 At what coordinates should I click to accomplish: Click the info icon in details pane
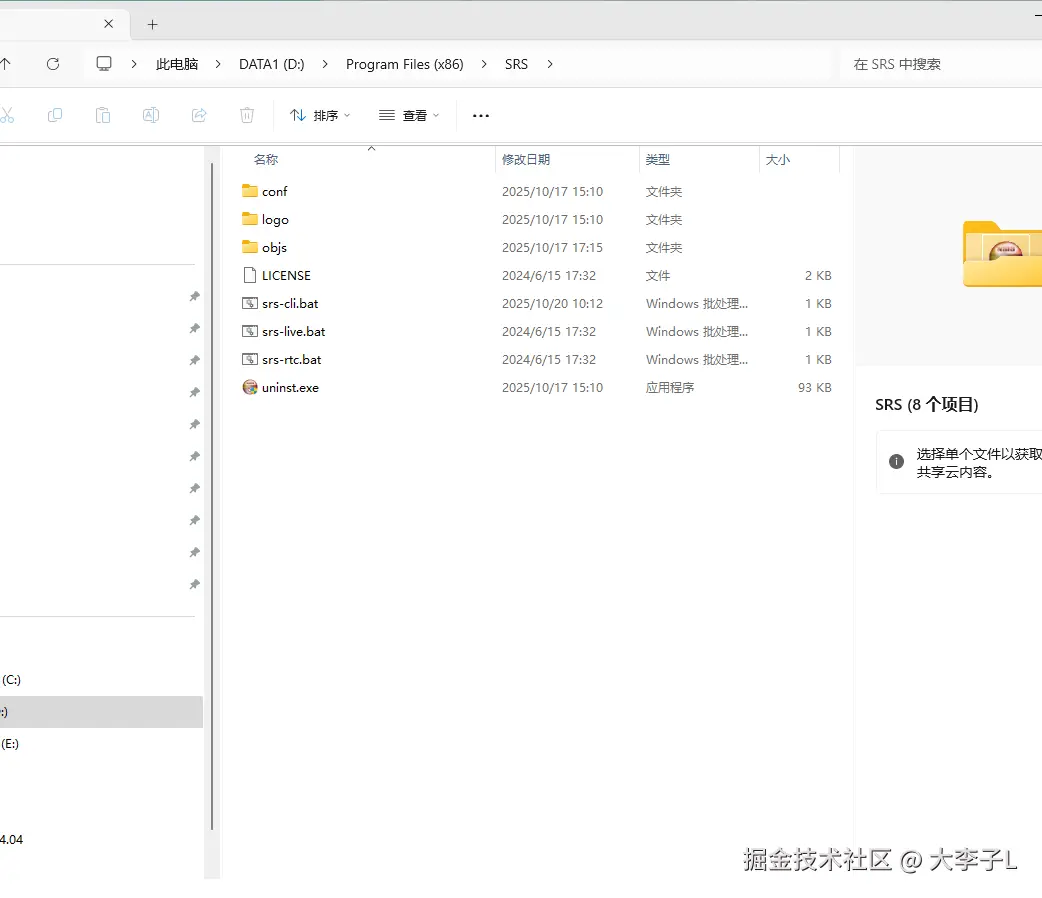[896, 461]
